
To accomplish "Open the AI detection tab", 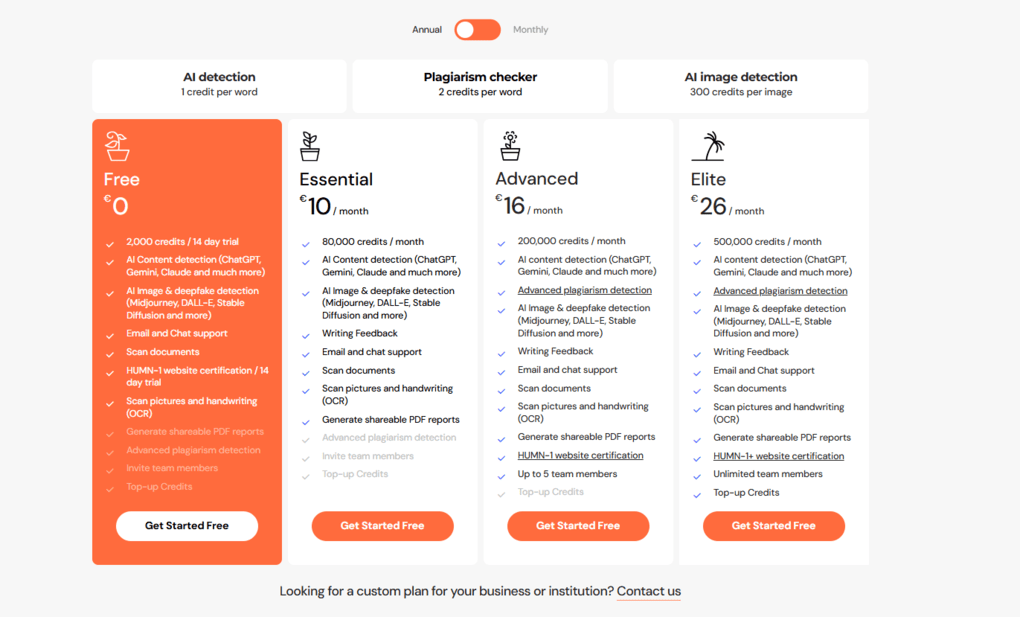I will coord(219,85).
